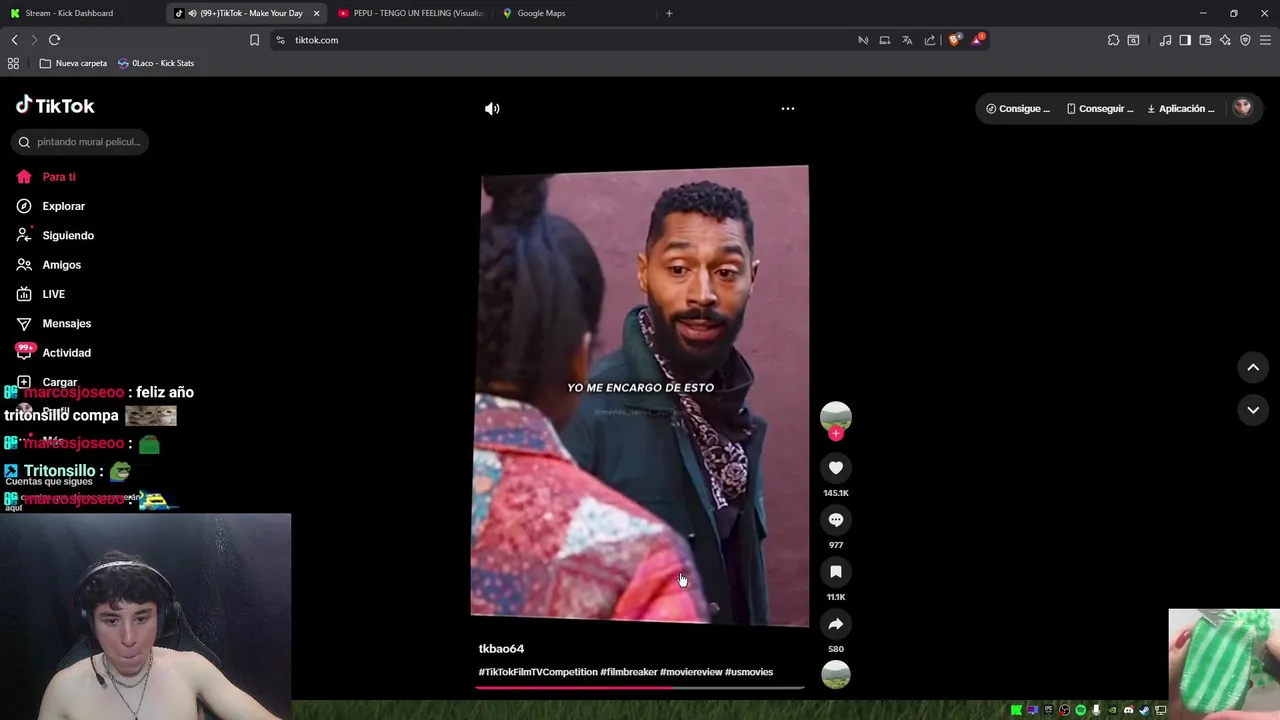The image size is (1280, 720).
Task: Open the spinning sound disc below share
Action: (836, 675)
